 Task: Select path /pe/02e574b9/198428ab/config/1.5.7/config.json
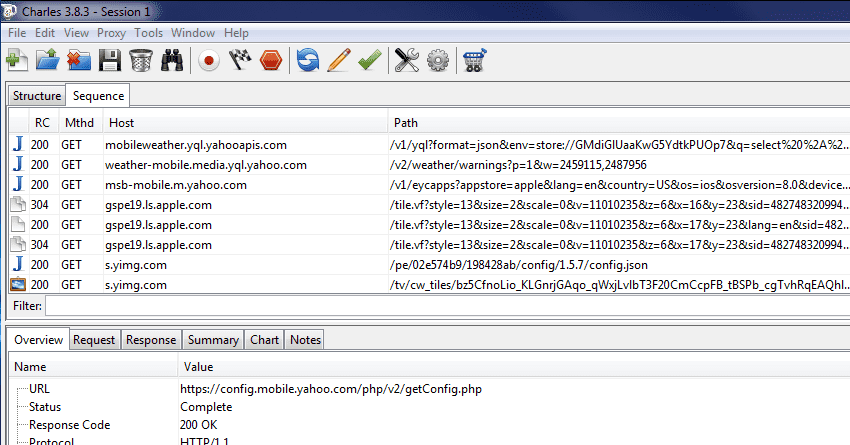click(518, 265)
